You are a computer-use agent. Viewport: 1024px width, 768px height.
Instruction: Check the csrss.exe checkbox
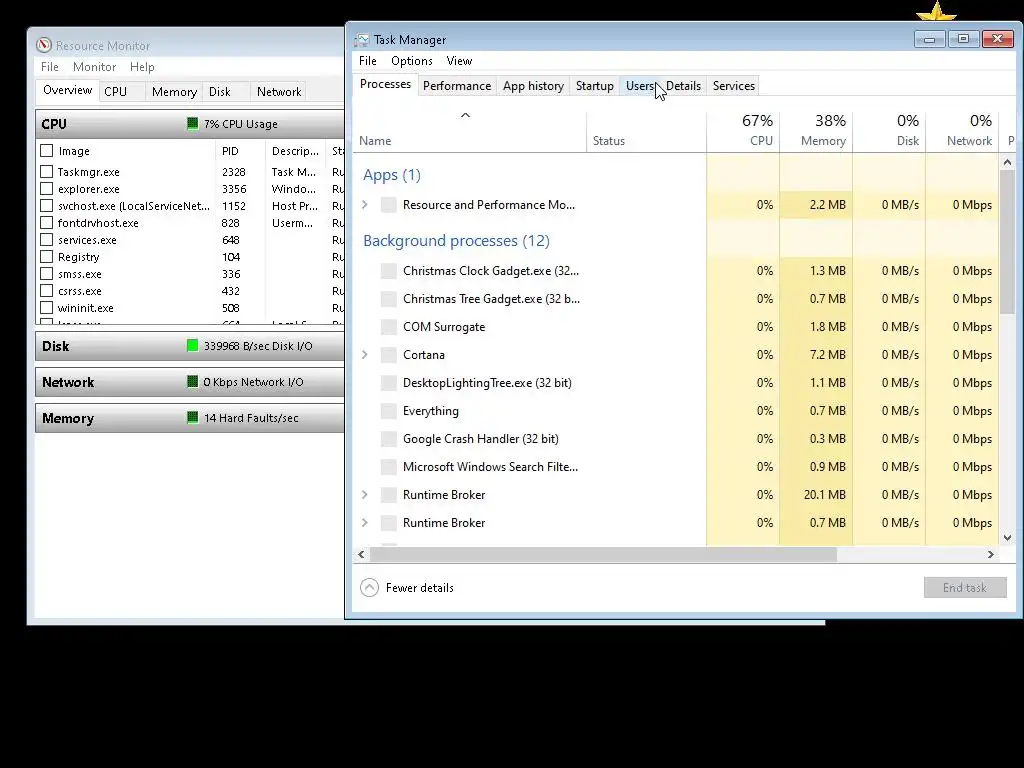46,291
